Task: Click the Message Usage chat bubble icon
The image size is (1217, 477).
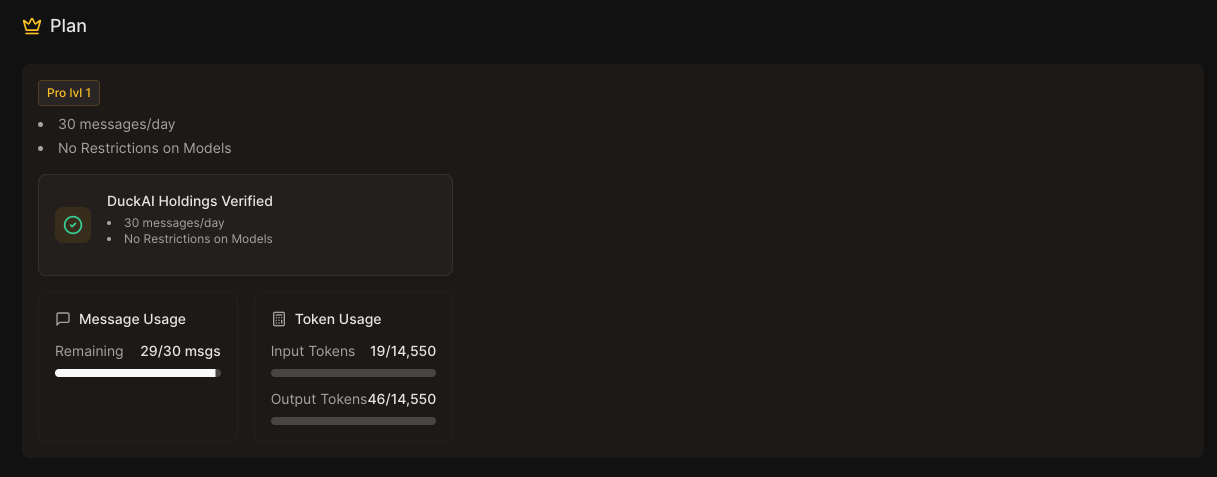Action: click(x=63, y=319)
